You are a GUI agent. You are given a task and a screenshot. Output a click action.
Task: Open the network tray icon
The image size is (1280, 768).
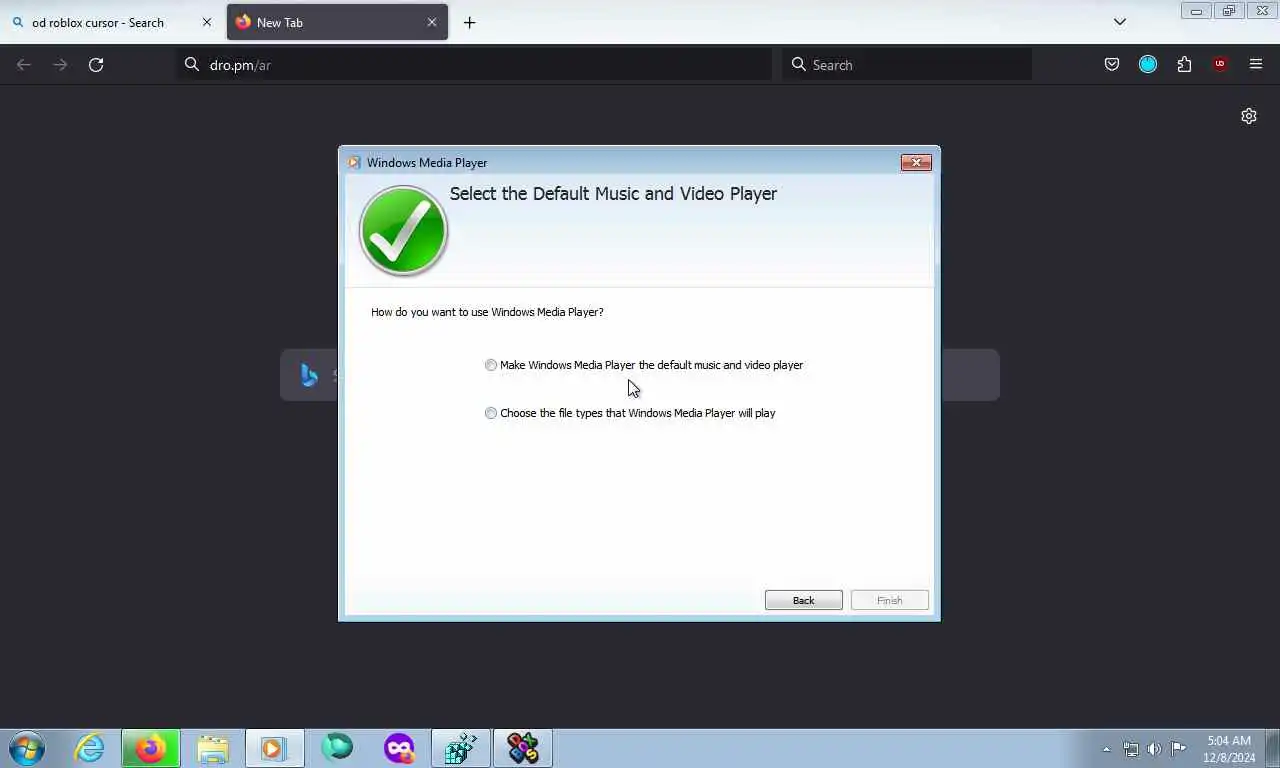(x=1131, y=749)
